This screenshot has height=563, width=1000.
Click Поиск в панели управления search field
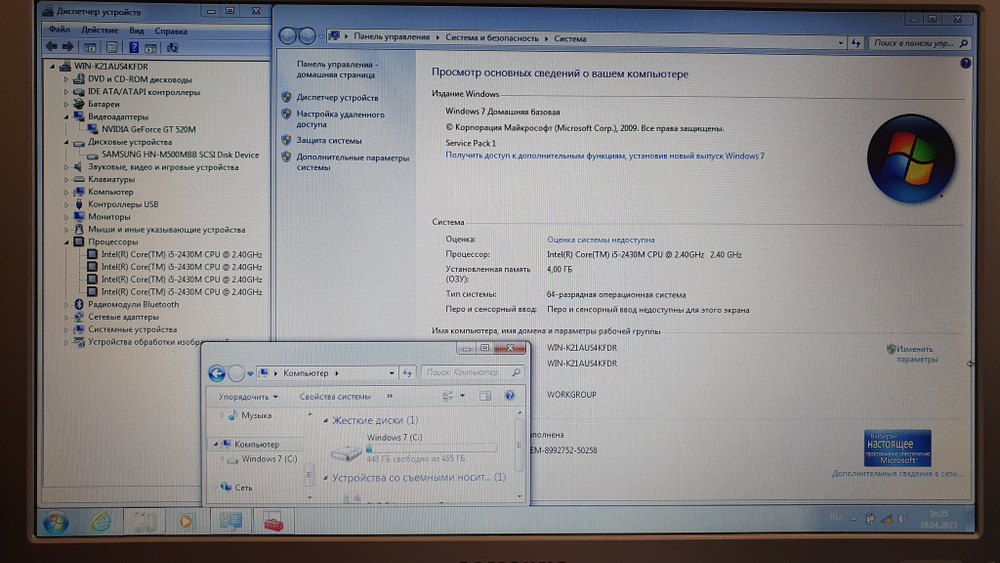pos(919,43)
